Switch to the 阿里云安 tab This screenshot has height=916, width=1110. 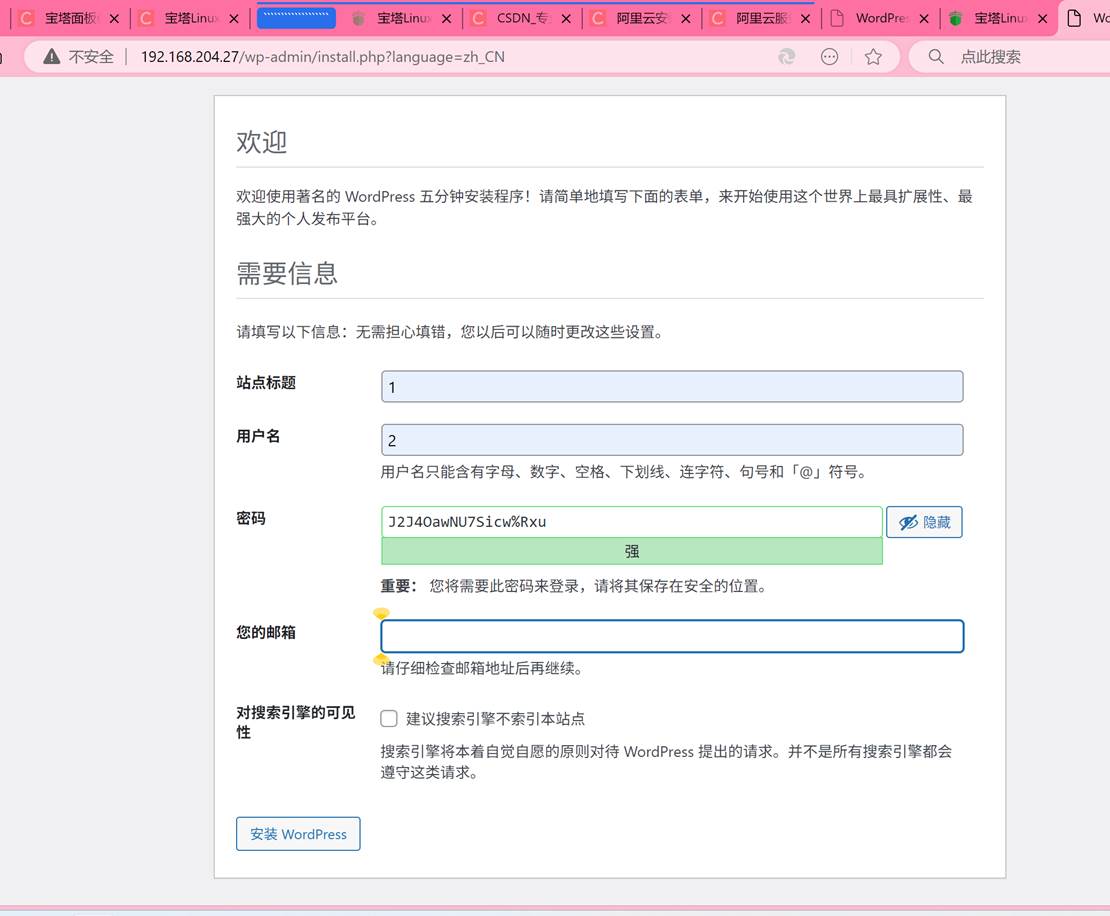coord(642,18)
